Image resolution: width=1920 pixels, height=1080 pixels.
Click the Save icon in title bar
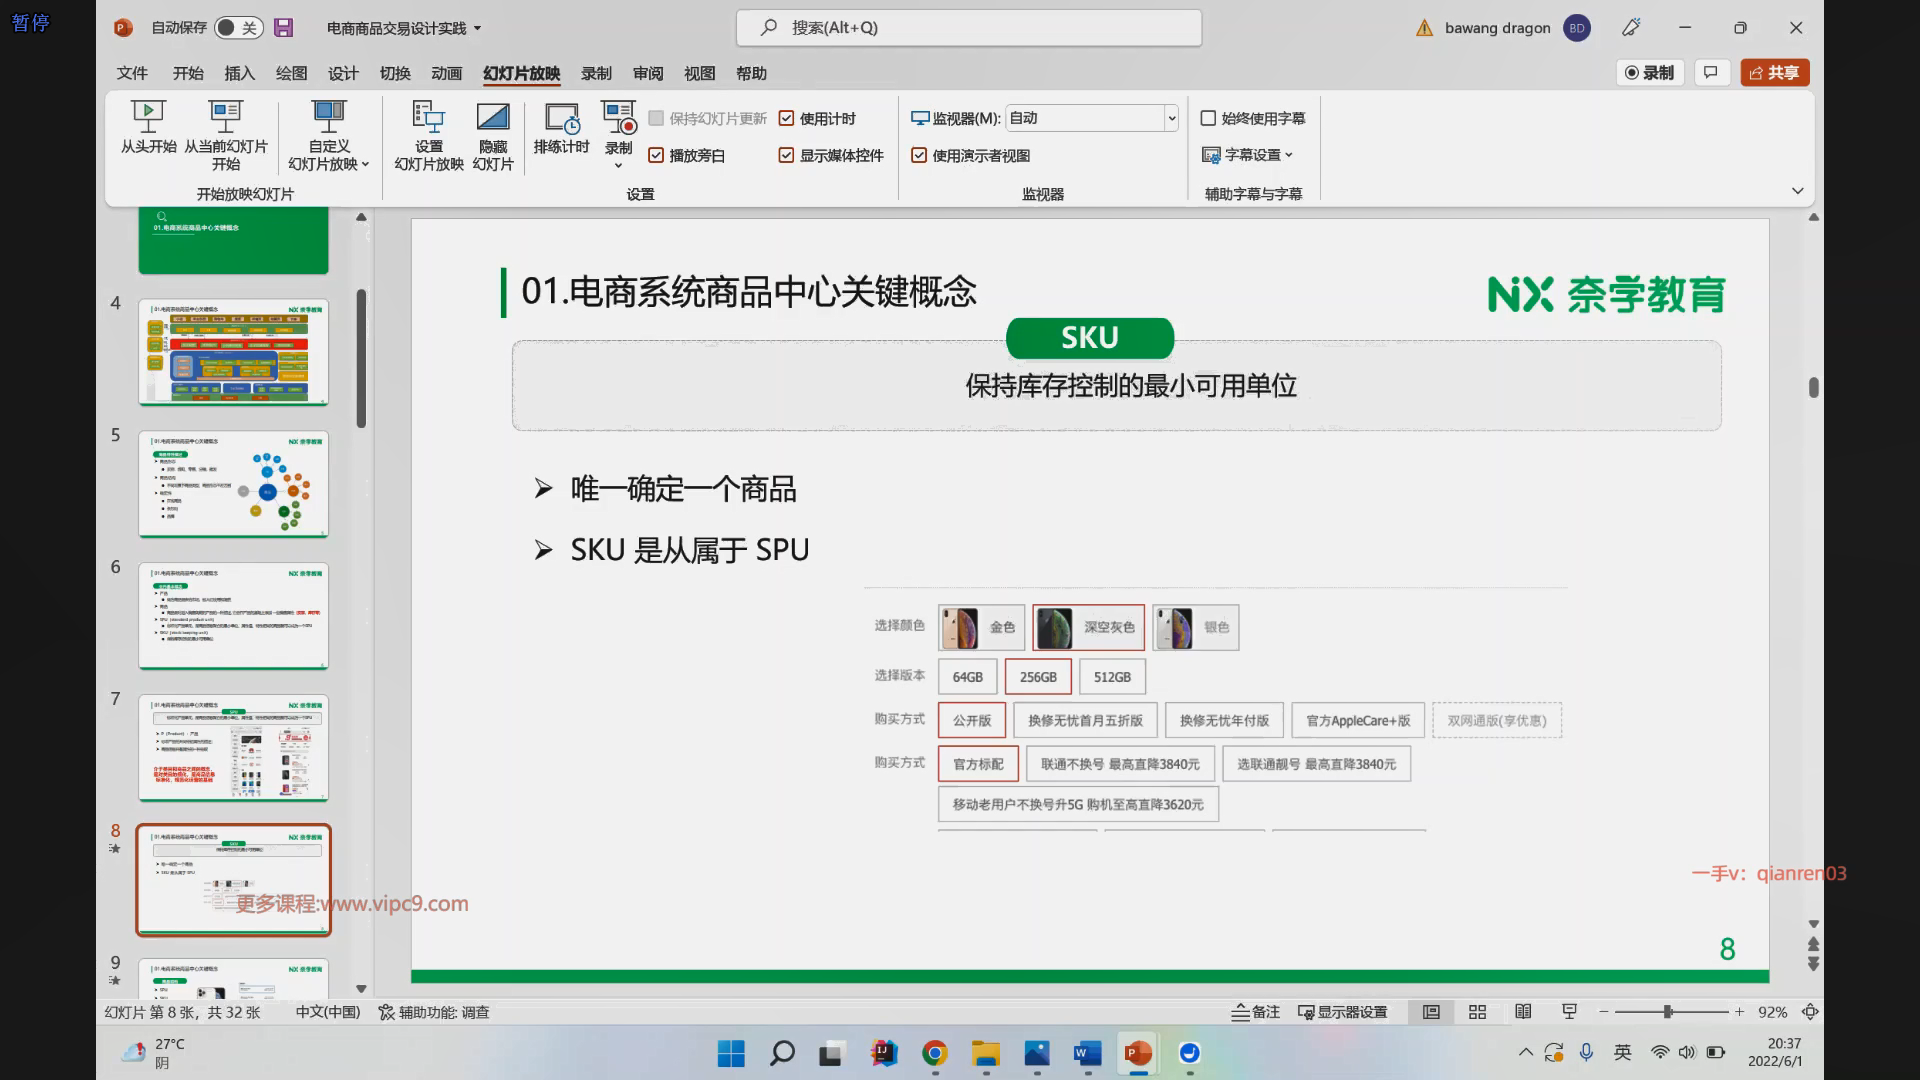pos(284,28)
